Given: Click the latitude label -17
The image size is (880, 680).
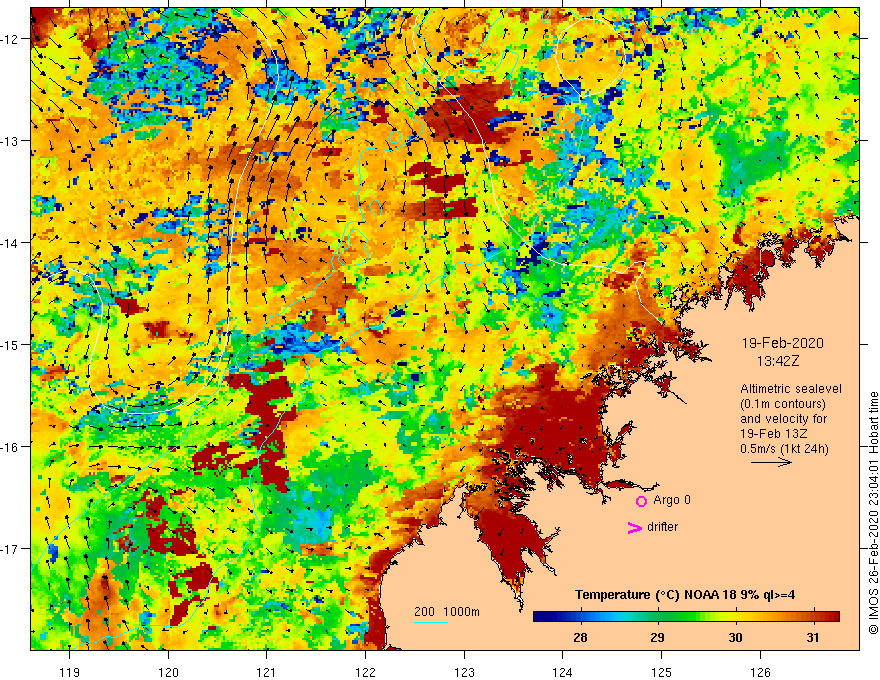Looking at the screenshot, I should tap(10, 549).
